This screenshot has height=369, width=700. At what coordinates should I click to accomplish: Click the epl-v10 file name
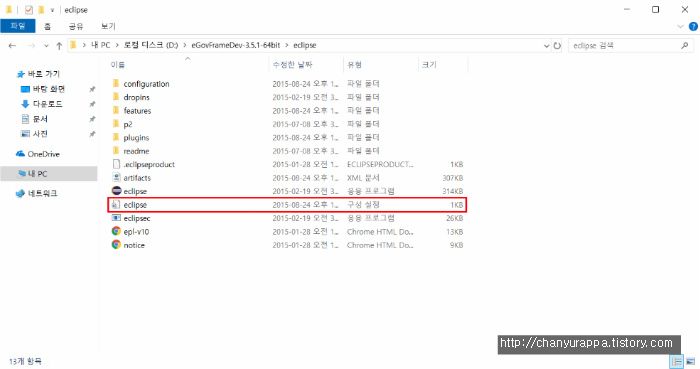click(x=136, y=232)
